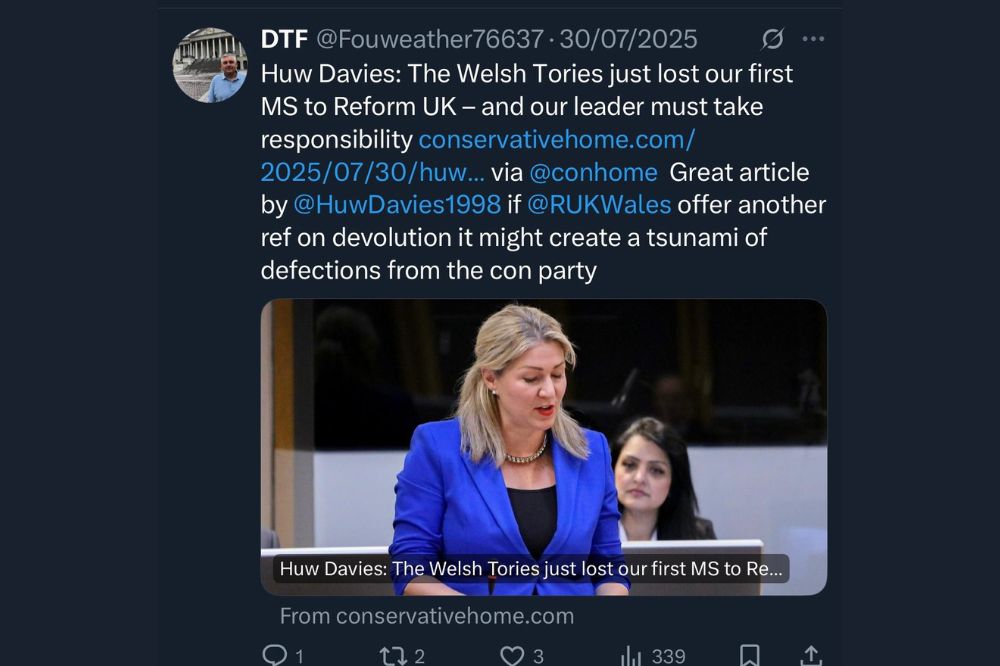The width and height of the screenshot is (1000, 666).
Task: Open the @Fouweather76637 handle
Action: click(430, 39)
